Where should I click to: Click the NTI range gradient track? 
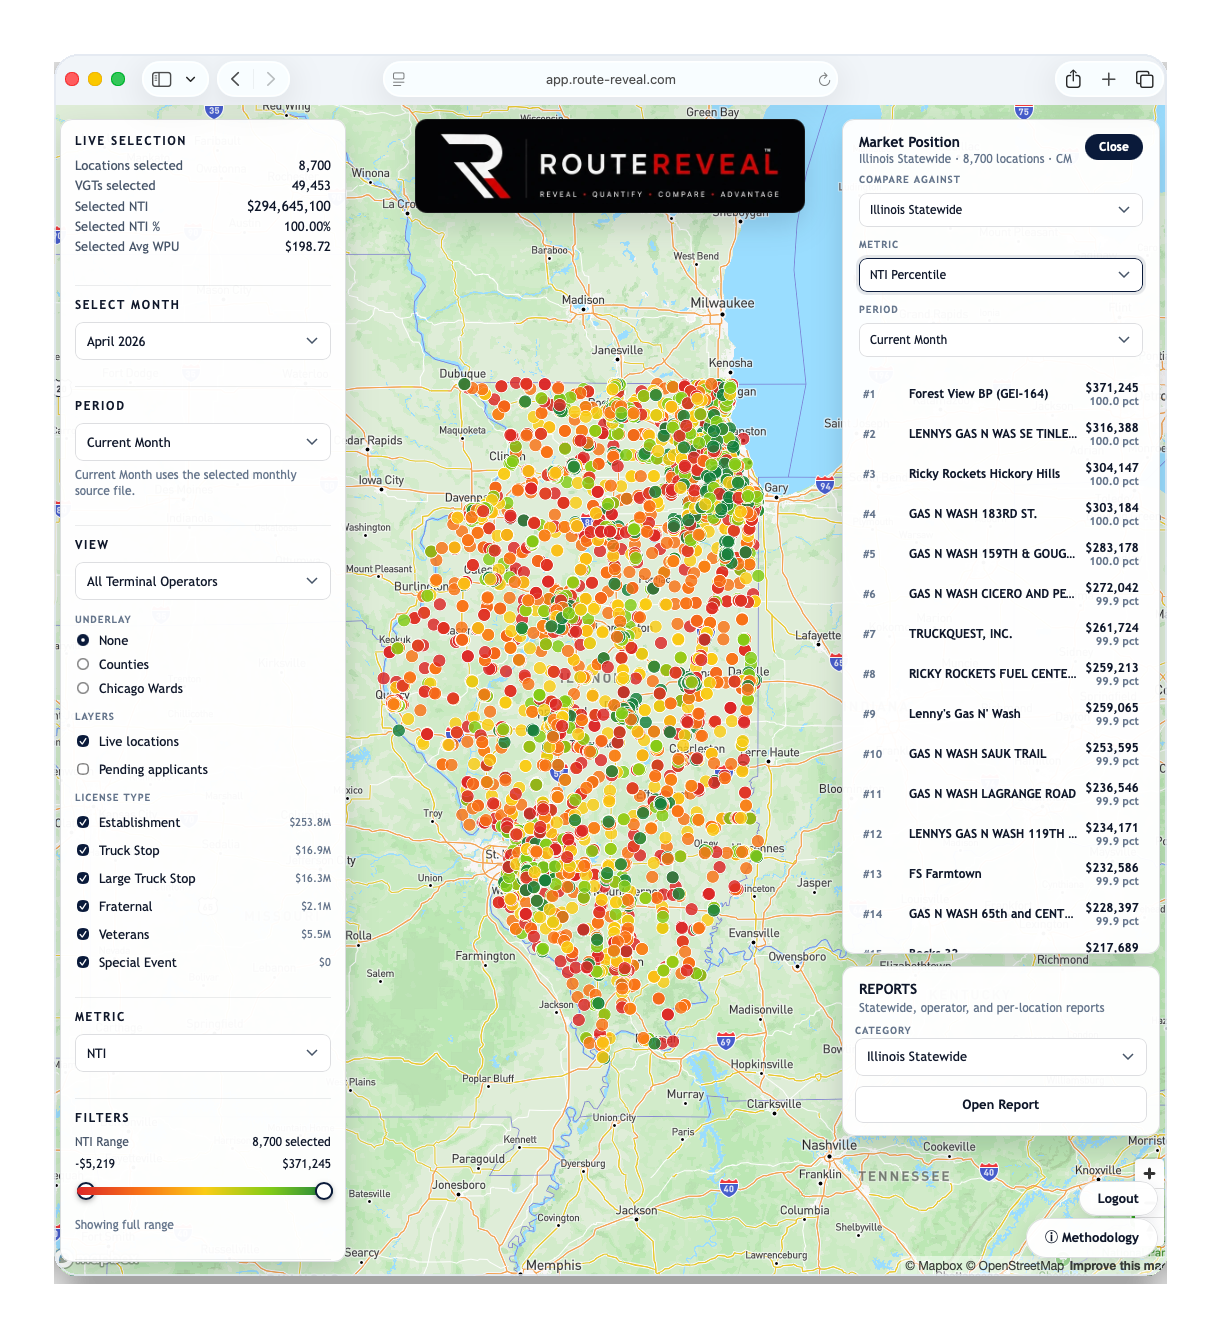(x=205, y=1191)
